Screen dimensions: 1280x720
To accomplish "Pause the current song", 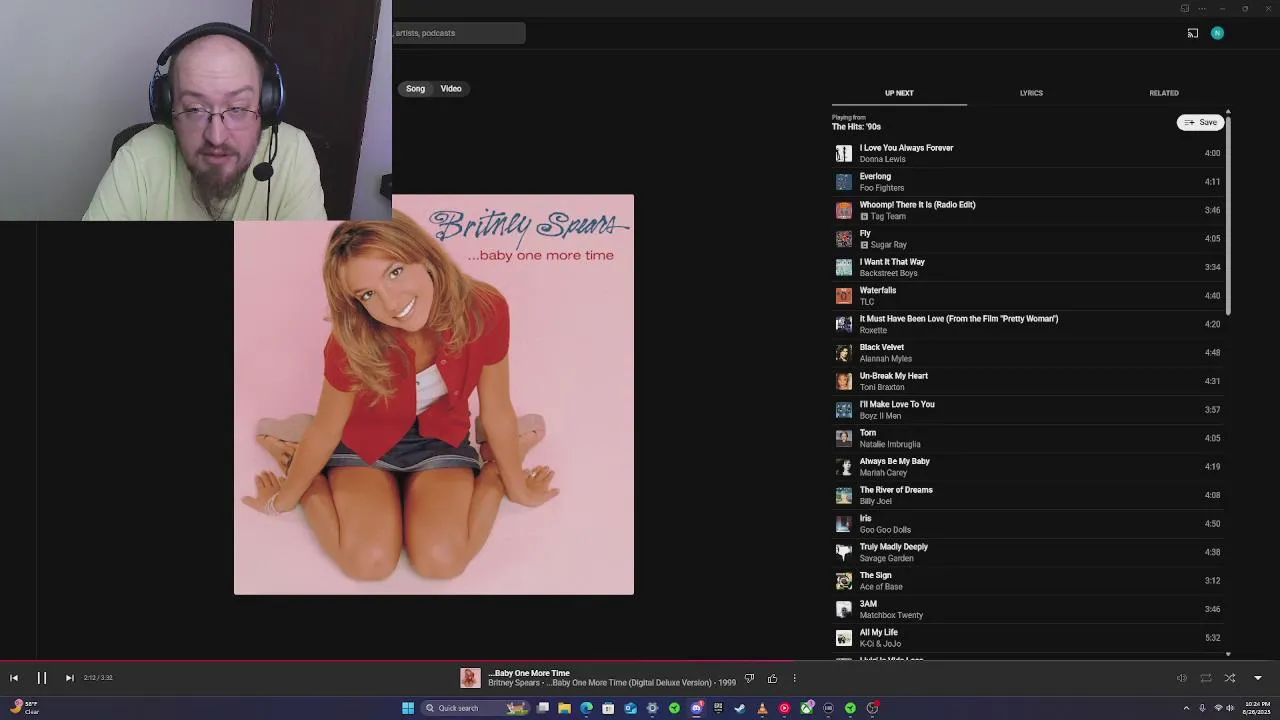I will click(x=42, y=678).
